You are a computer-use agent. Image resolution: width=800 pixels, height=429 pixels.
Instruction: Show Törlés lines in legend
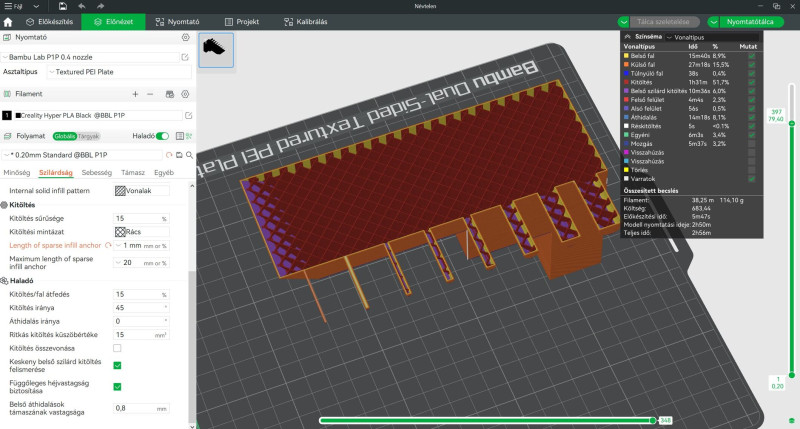click(752, 170)
